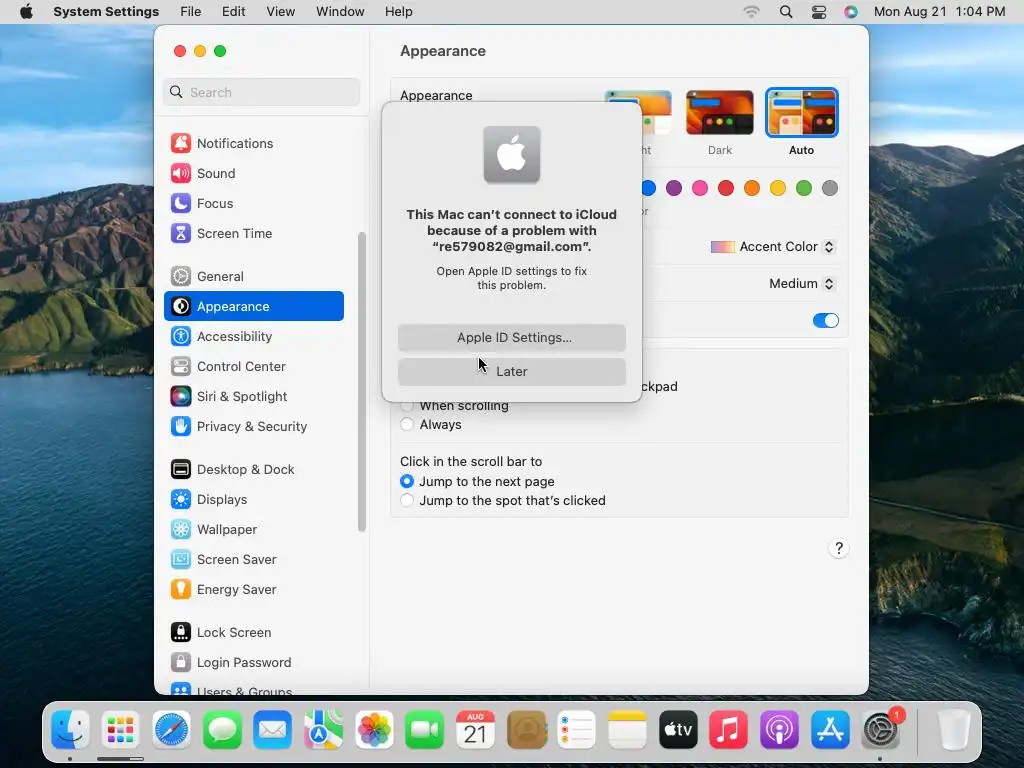Open FaceTime from the Dock

point(424,729)
